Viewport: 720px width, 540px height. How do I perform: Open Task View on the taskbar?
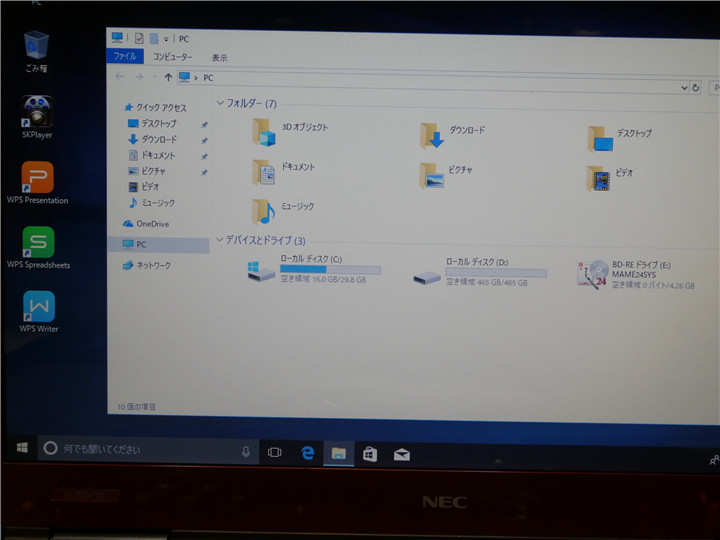pos(275,453)
